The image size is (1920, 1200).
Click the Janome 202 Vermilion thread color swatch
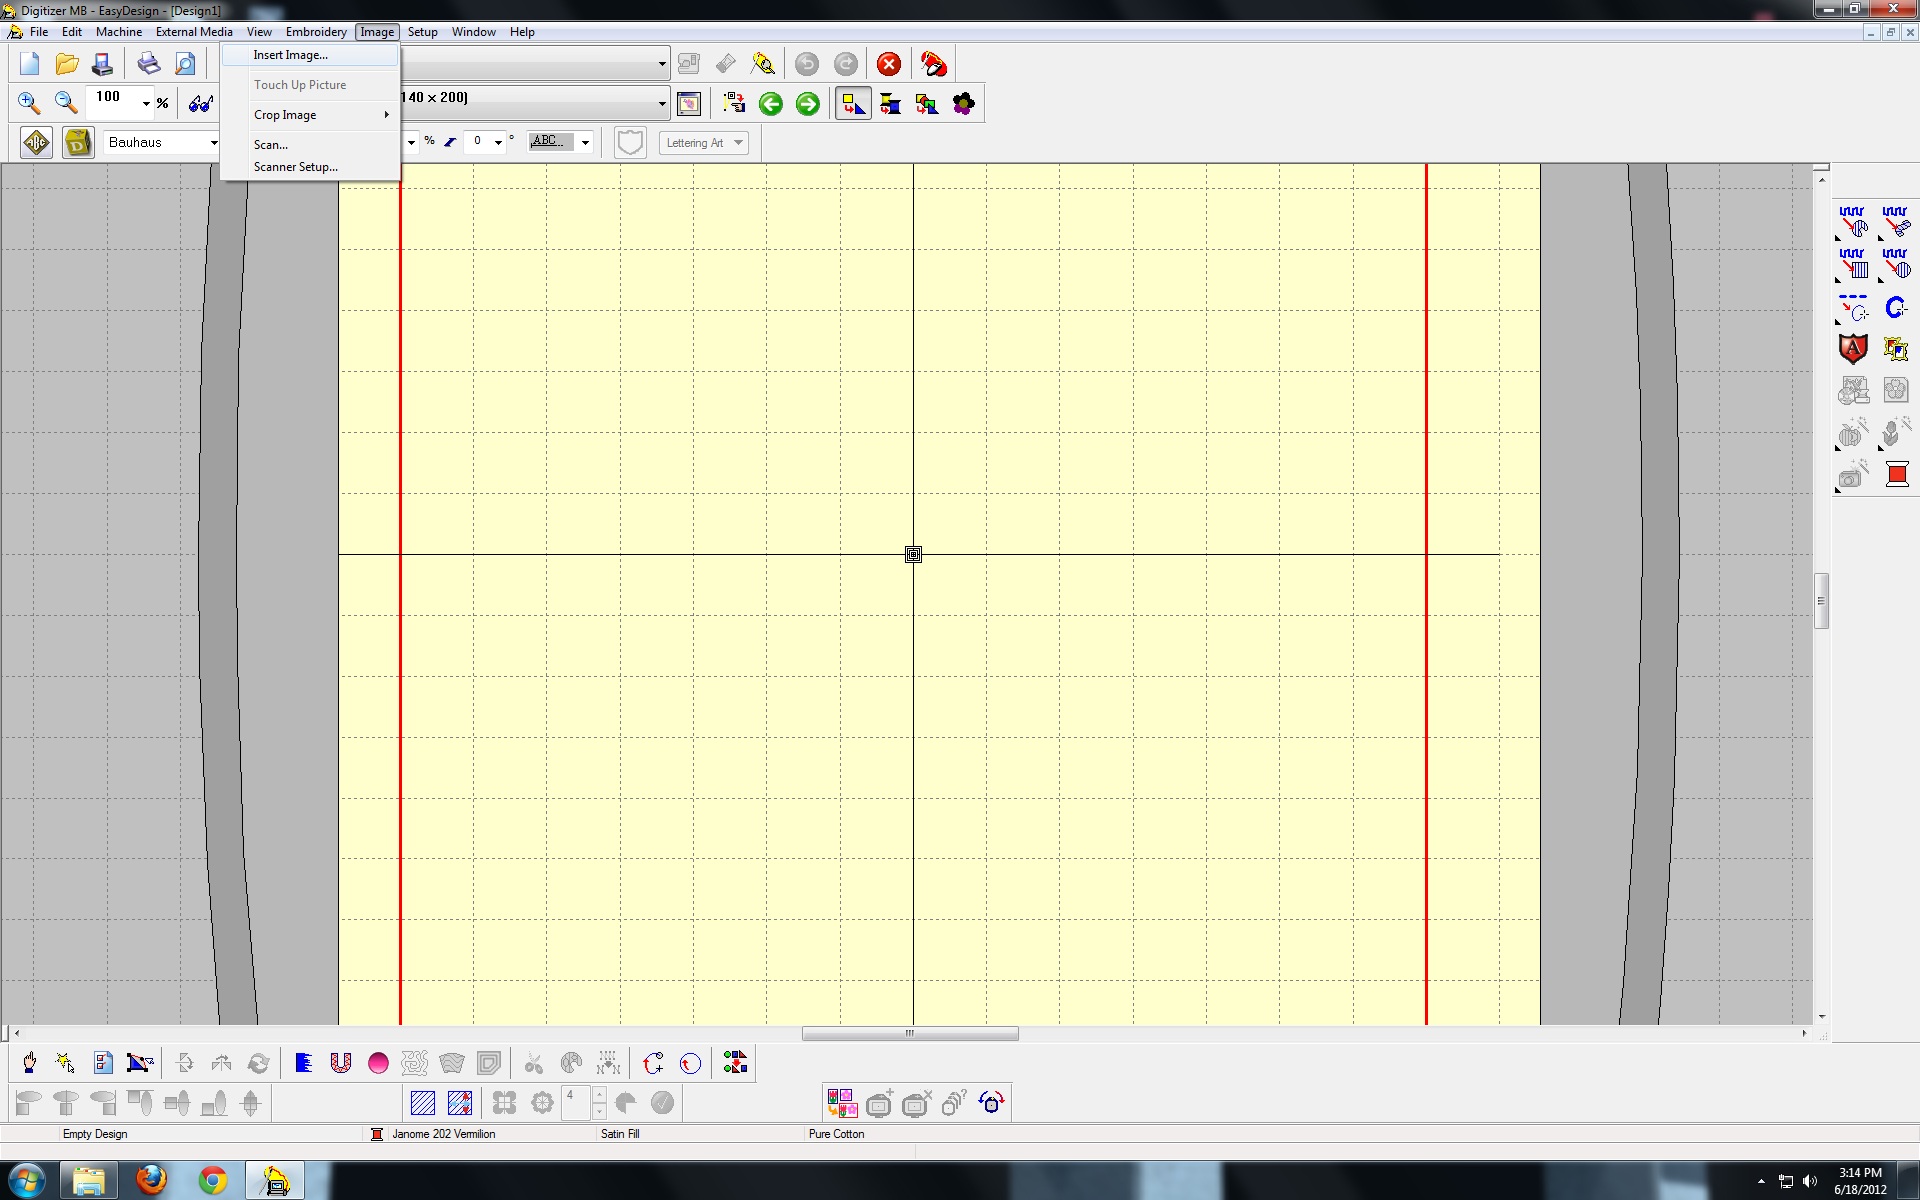(x=377, y=1134)
